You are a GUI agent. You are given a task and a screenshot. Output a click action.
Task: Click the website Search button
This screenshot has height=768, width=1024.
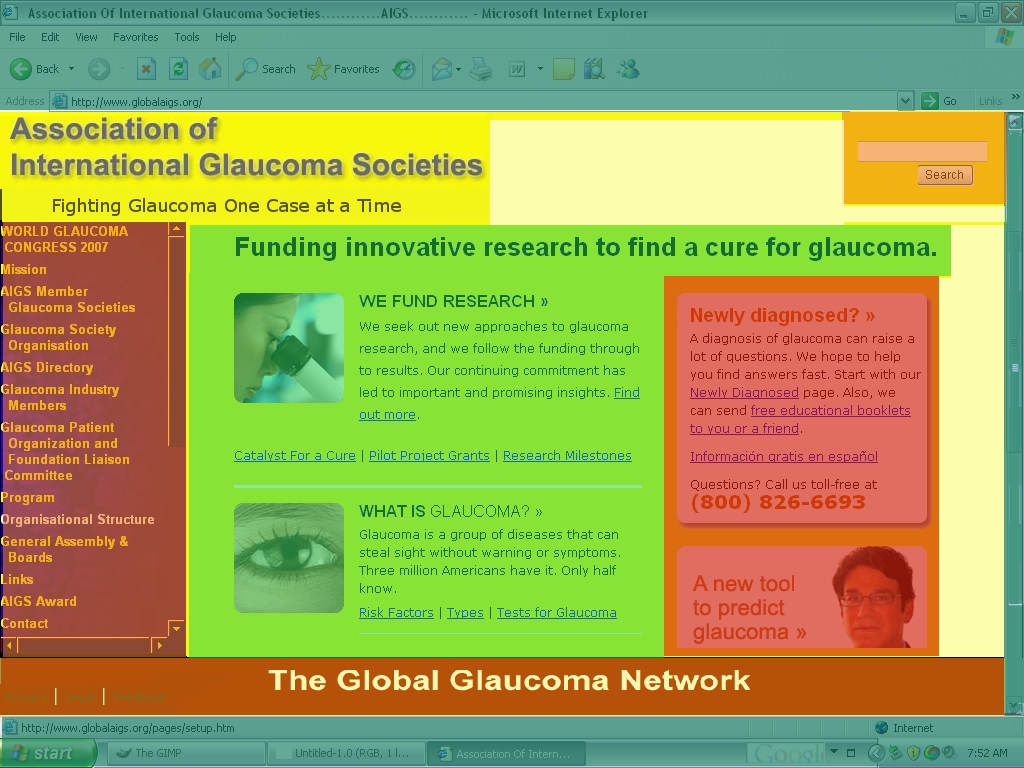pyautogui.click(x=944, y=175)
